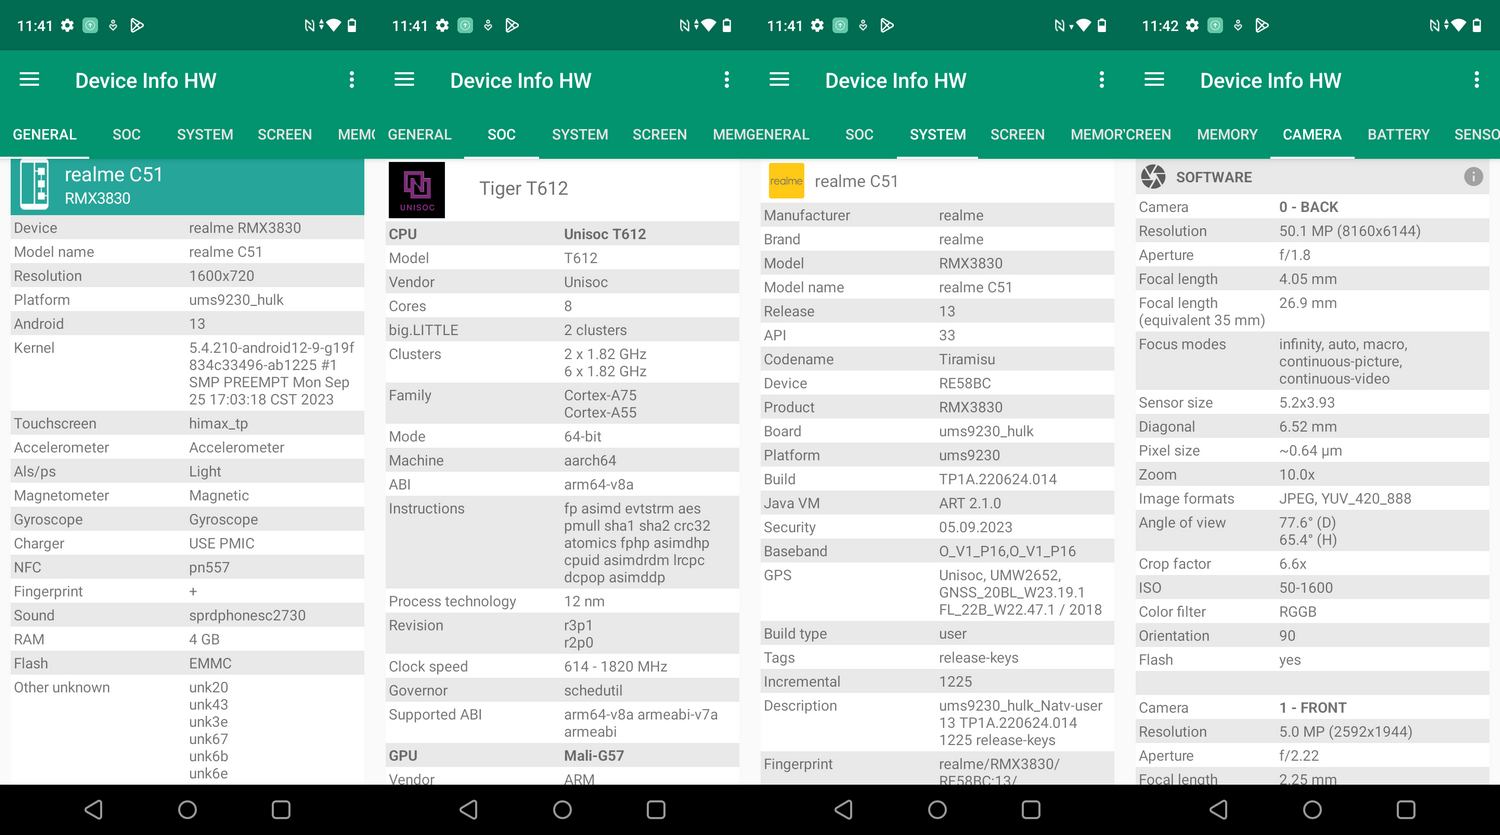Tap the Kernel row showing 5.4.210-android12
Image resolution: width=1500 pixels, height=835 pixels.
187,374
